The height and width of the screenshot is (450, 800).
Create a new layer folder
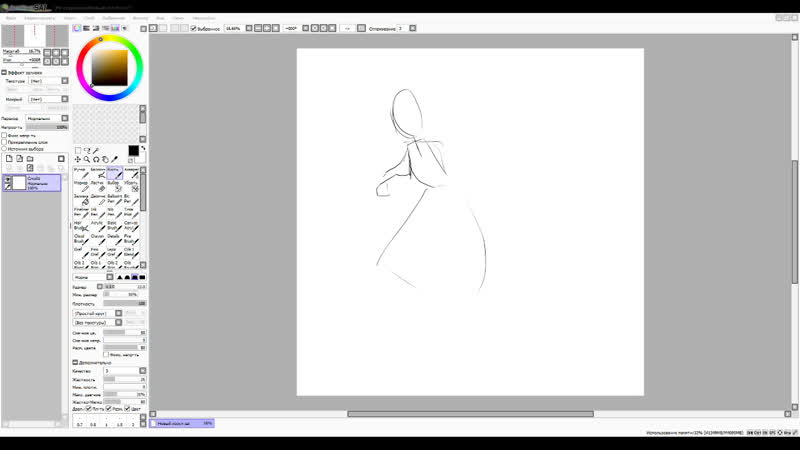pos(30,159)
